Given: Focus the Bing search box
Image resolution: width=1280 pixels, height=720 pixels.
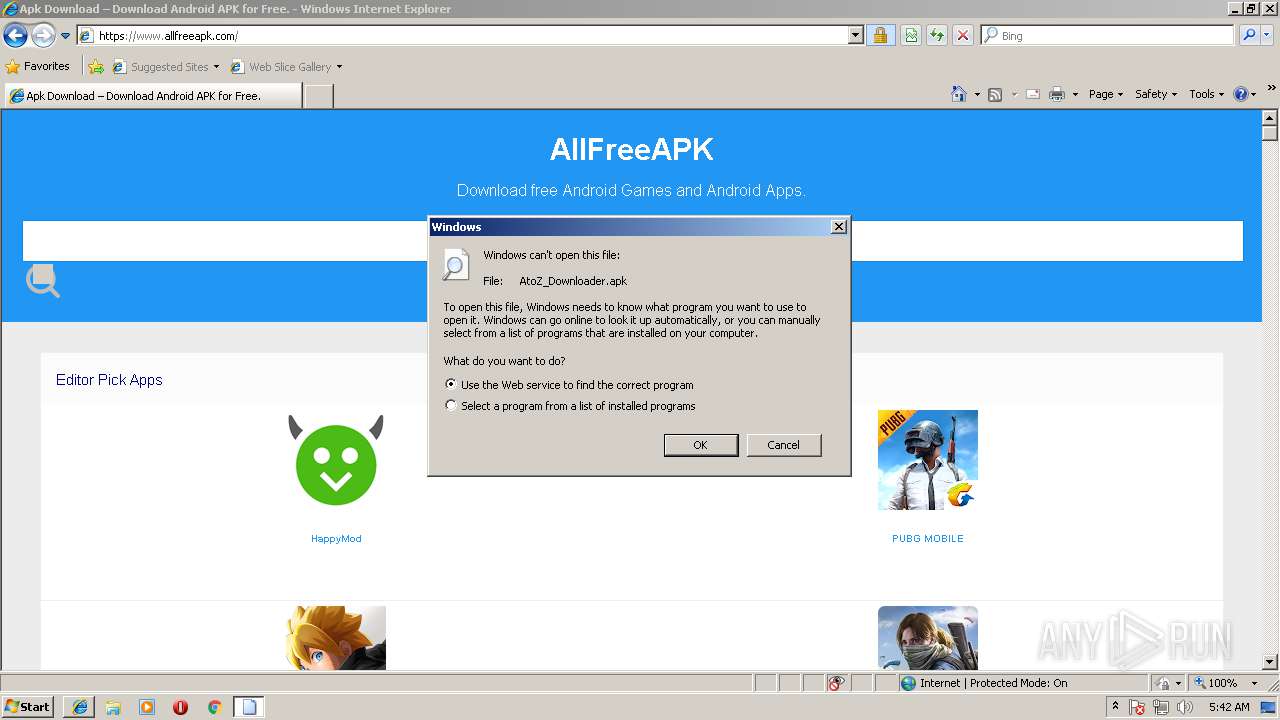Looking at the screenshot, I should tap(1107, 36).
